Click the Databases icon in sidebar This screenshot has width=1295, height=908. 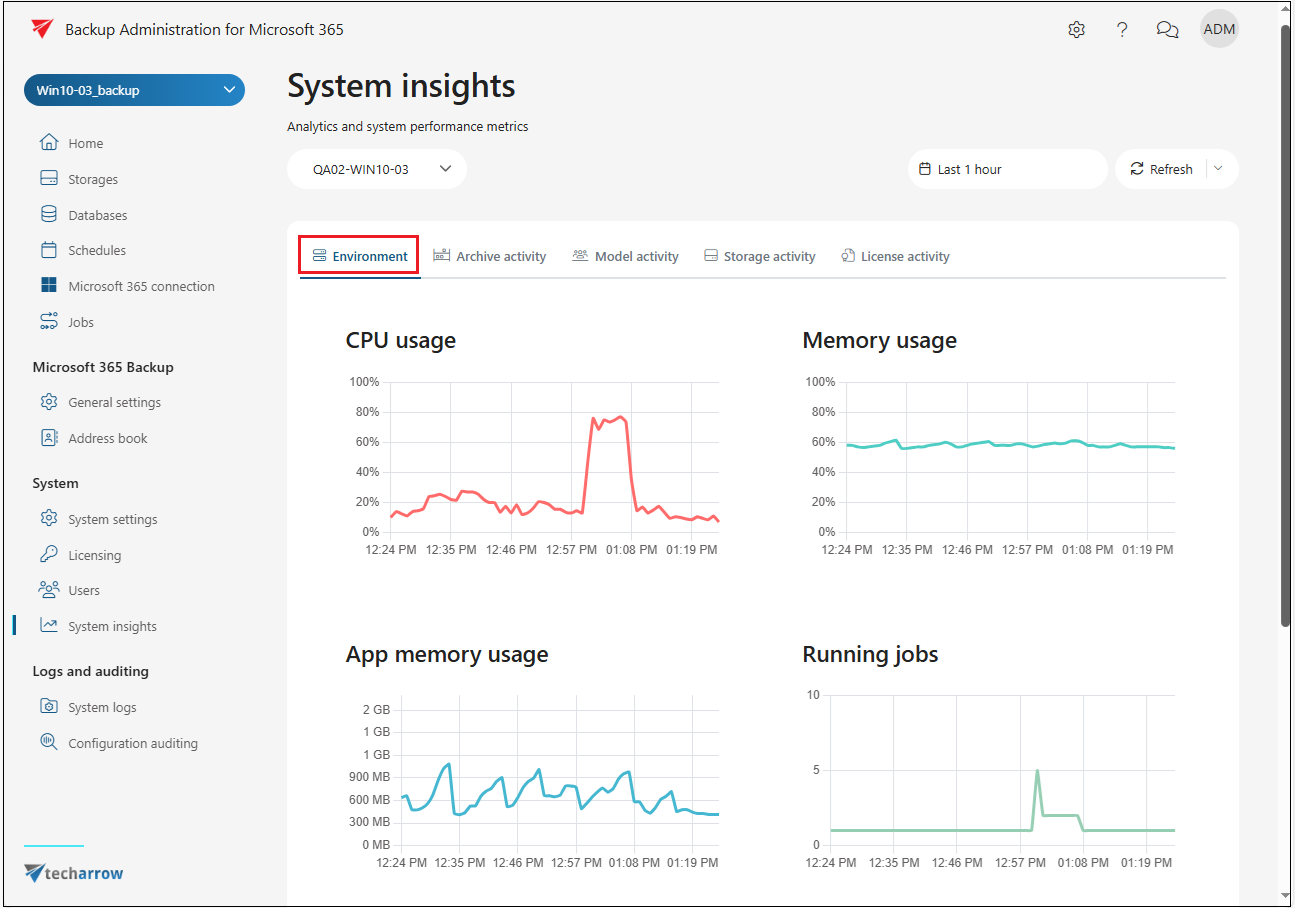coord(49,215)
